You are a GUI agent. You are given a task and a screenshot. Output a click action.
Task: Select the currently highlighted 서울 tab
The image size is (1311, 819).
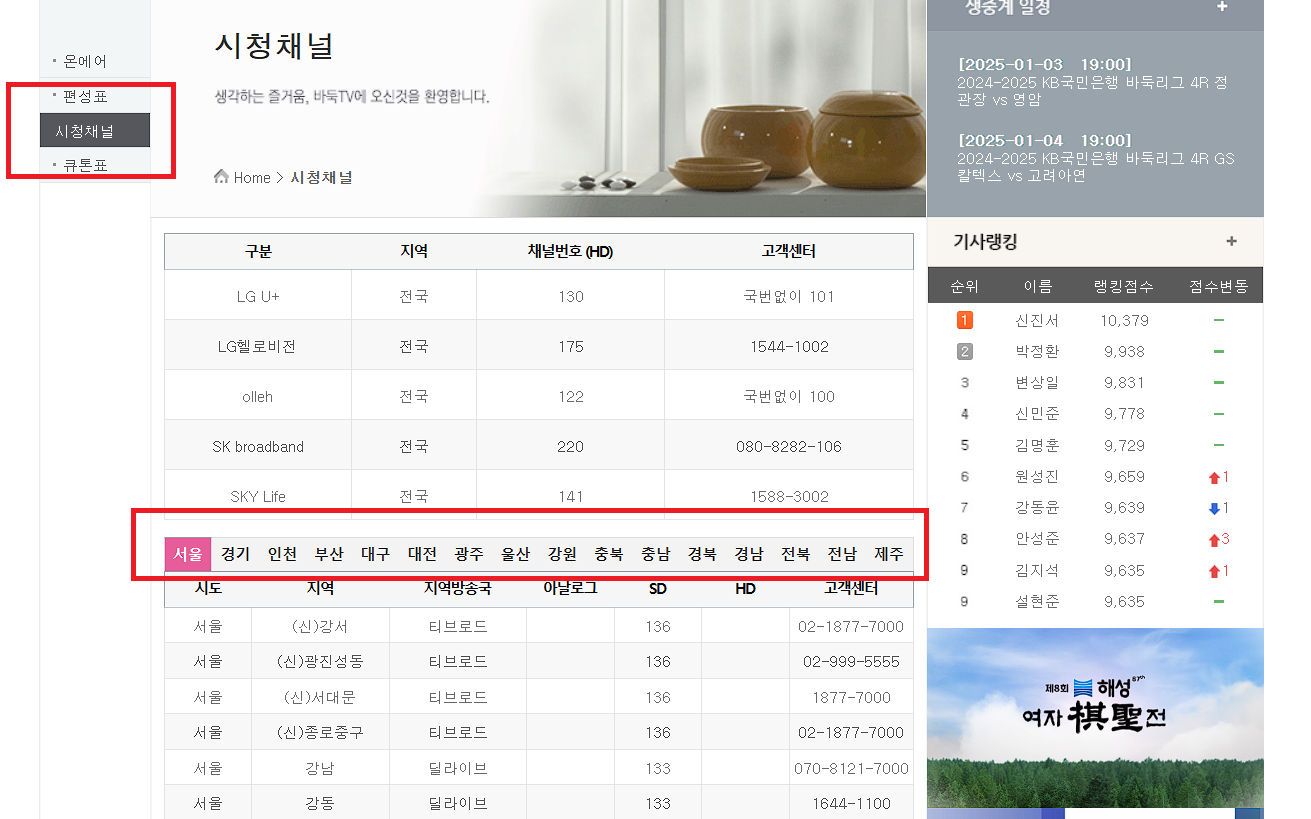coord(187,553)
